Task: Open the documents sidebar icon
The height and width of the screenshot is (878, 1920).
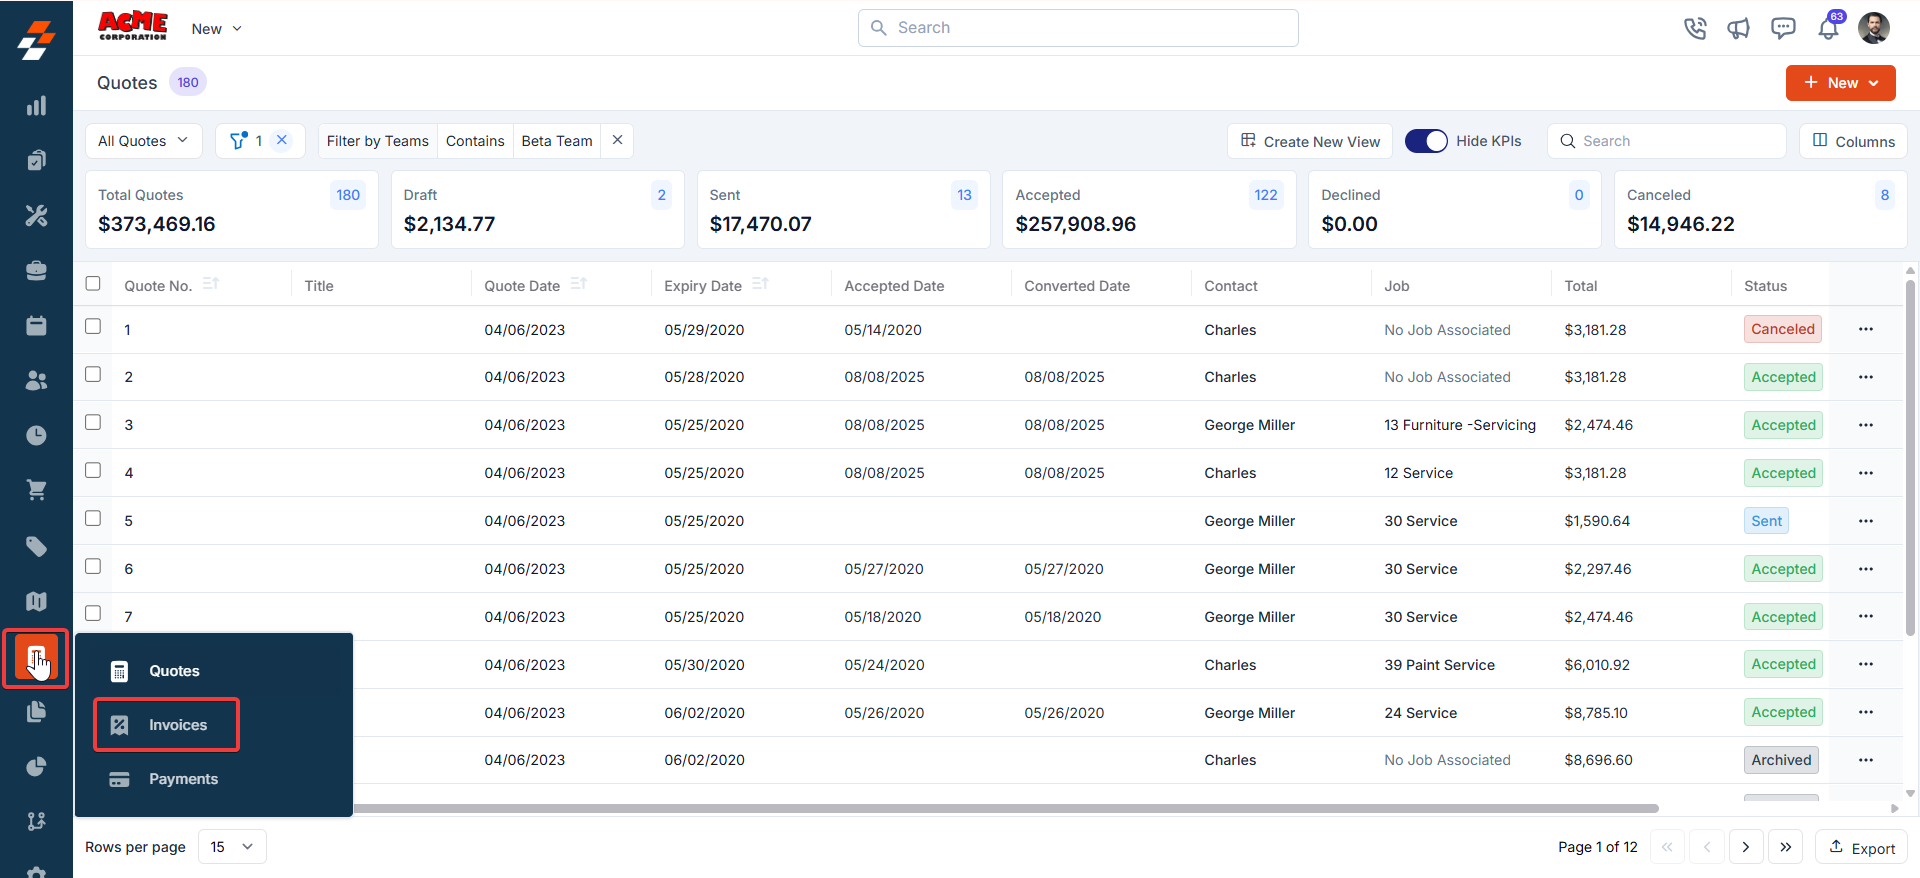Action: (x=36, y=711)
